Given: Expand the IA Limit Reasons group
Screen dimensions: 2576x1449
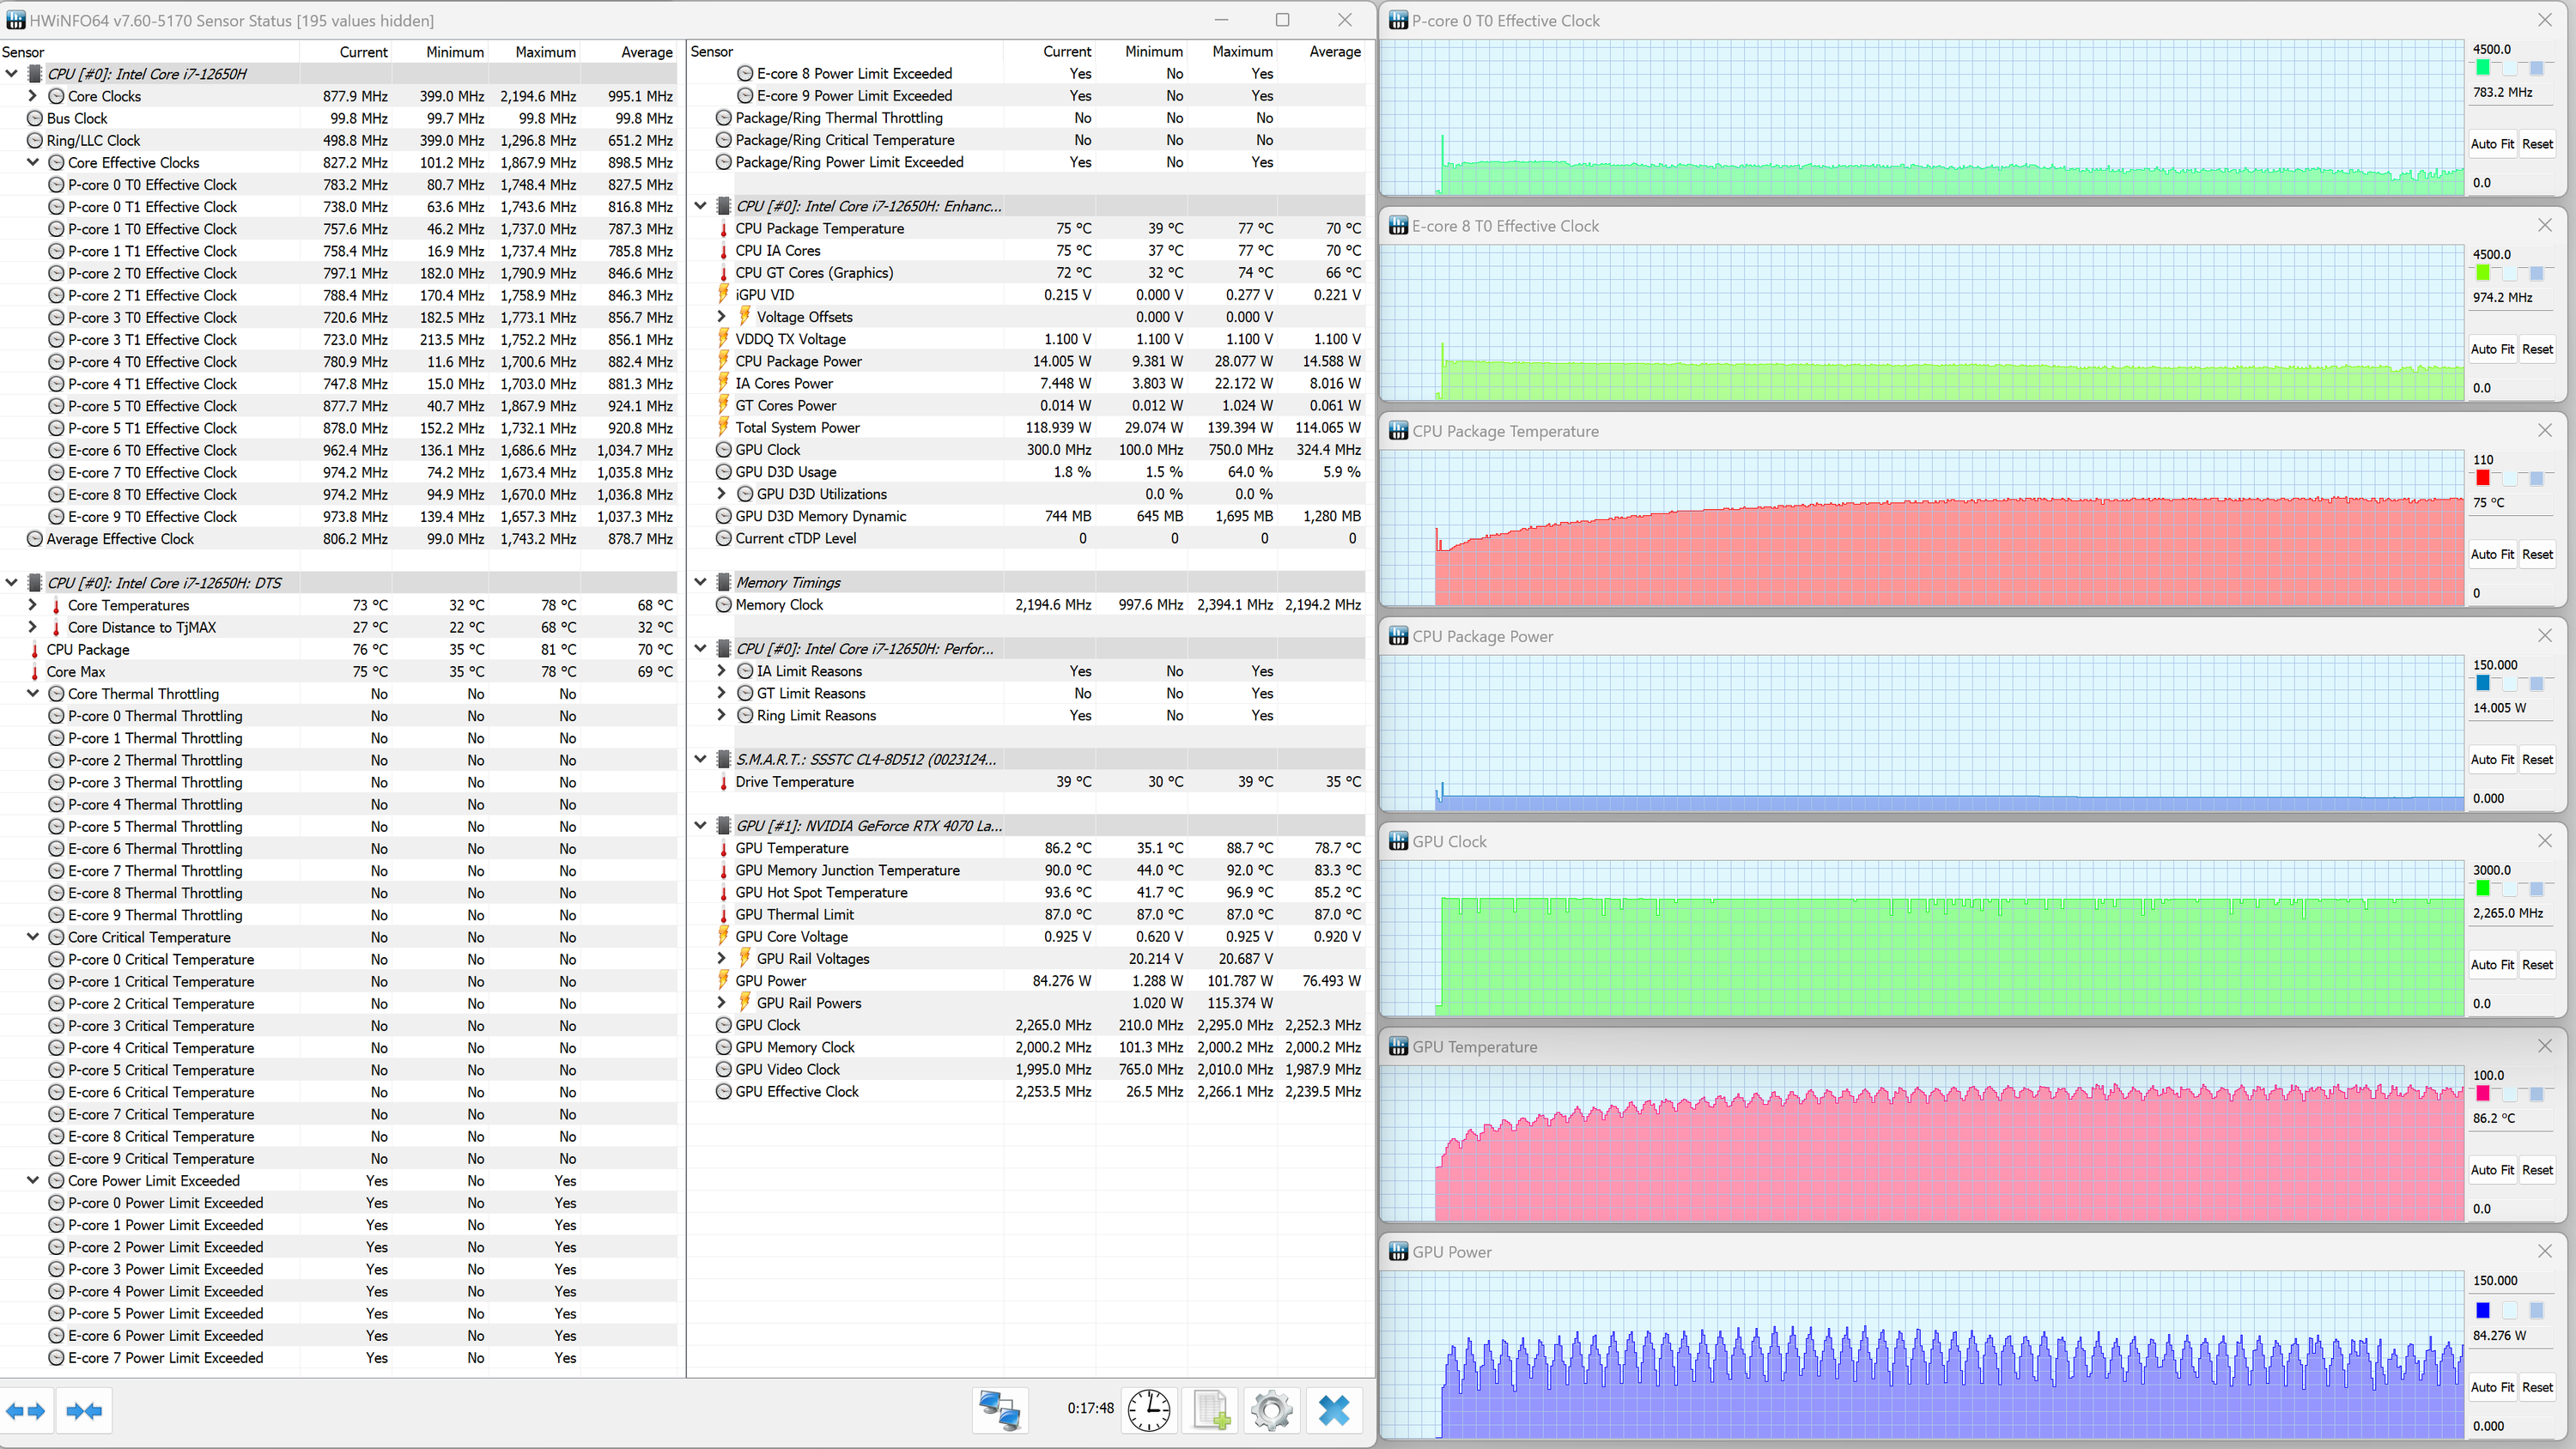Looking at the screenshot, I should [722, 671].
